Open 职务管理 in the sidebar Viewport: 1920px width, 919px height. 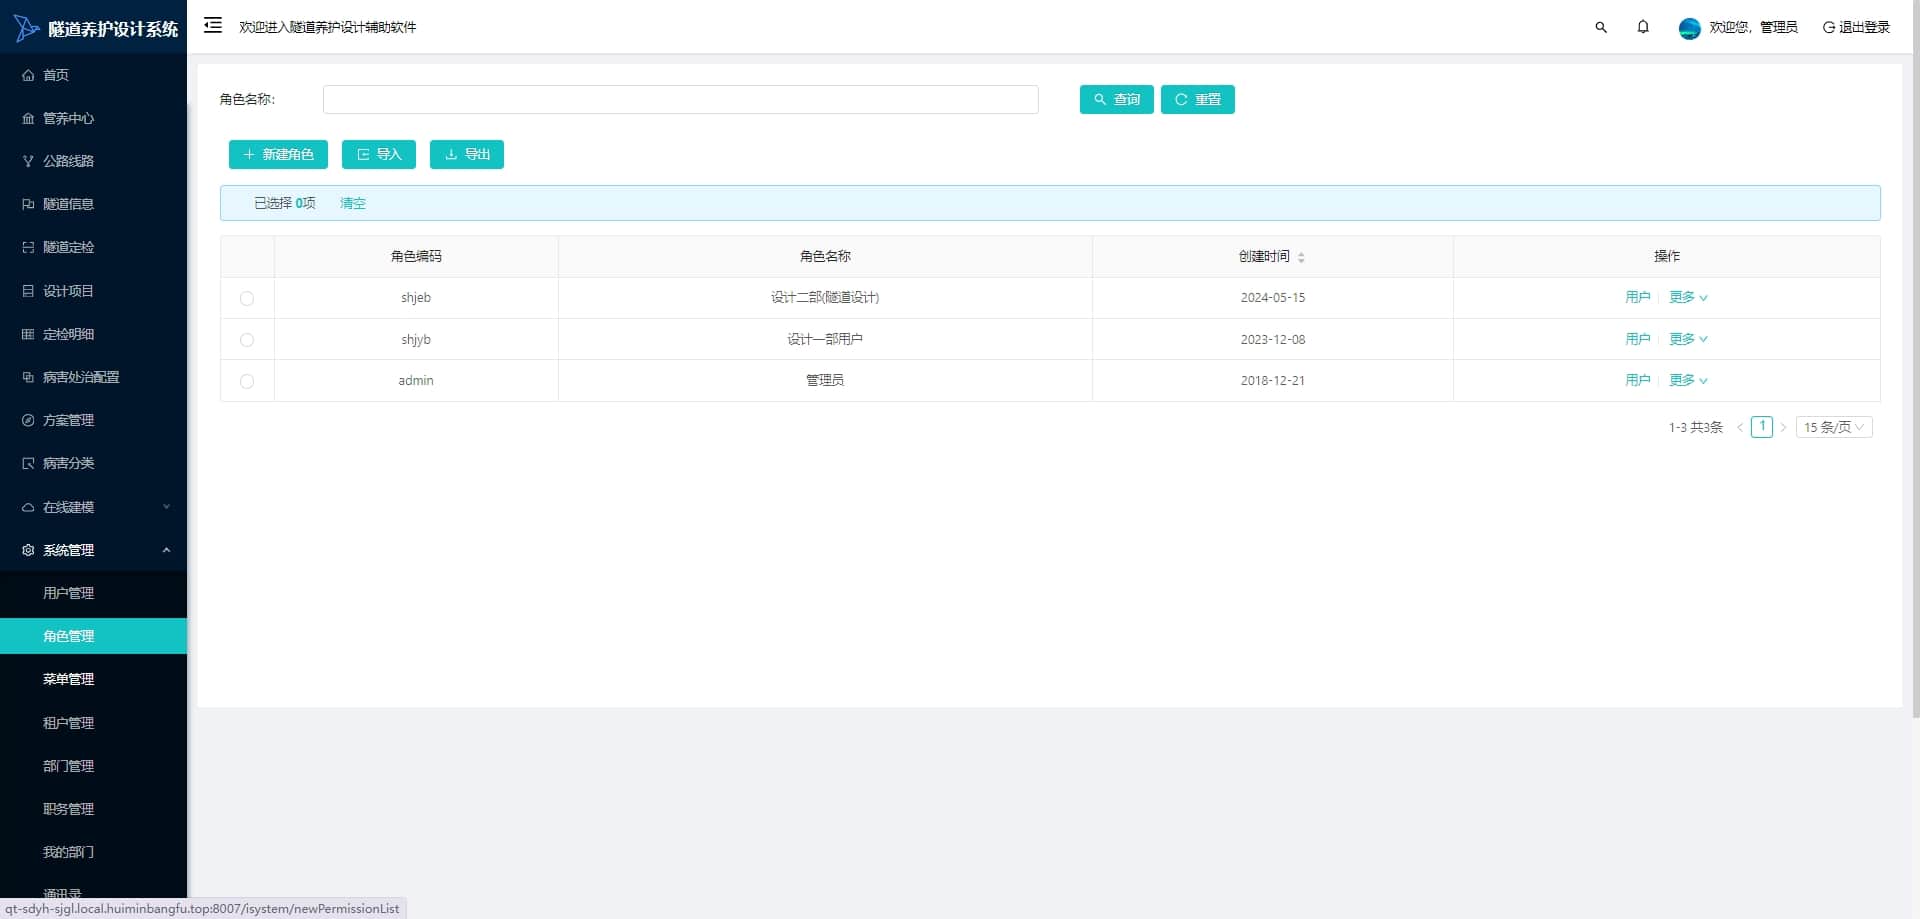click(93, 809)
